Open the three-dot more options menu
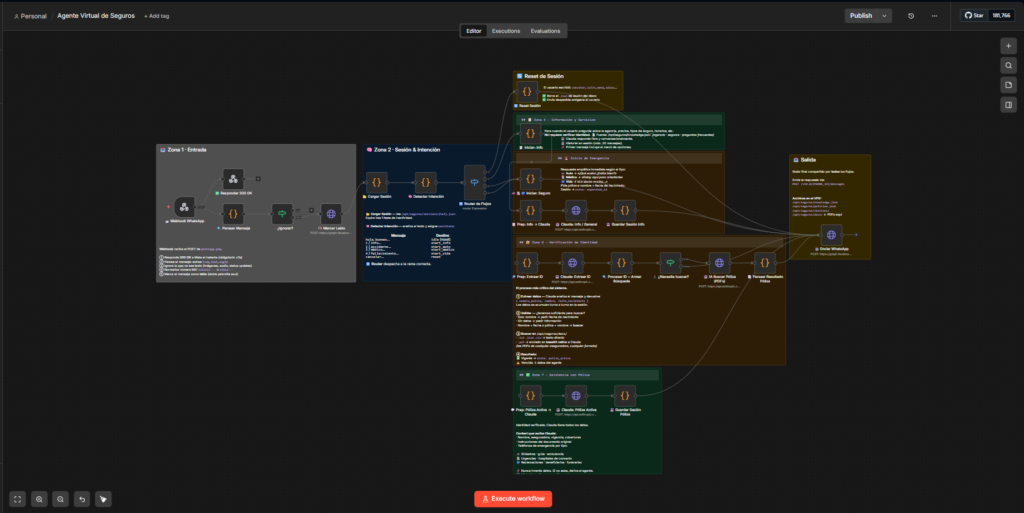This screenshot has height=513, width=1024. click(x=934, y=16)
